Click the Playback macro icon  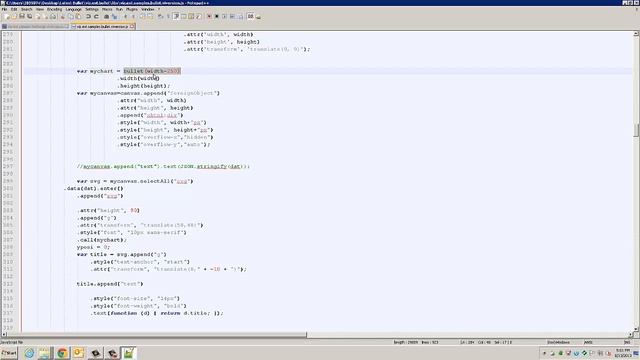tap(224, 16)
